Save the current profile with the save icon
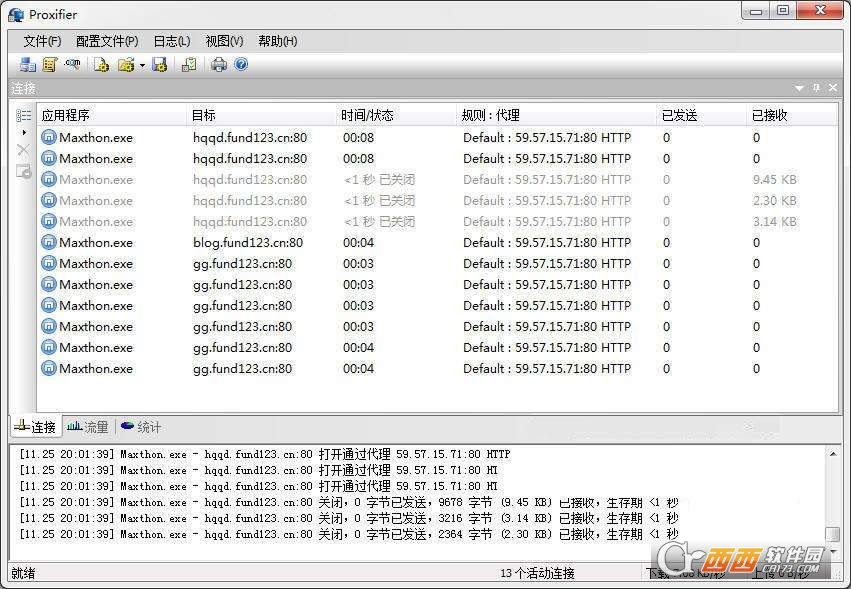851x589 pixels. (x=160, y=64)
